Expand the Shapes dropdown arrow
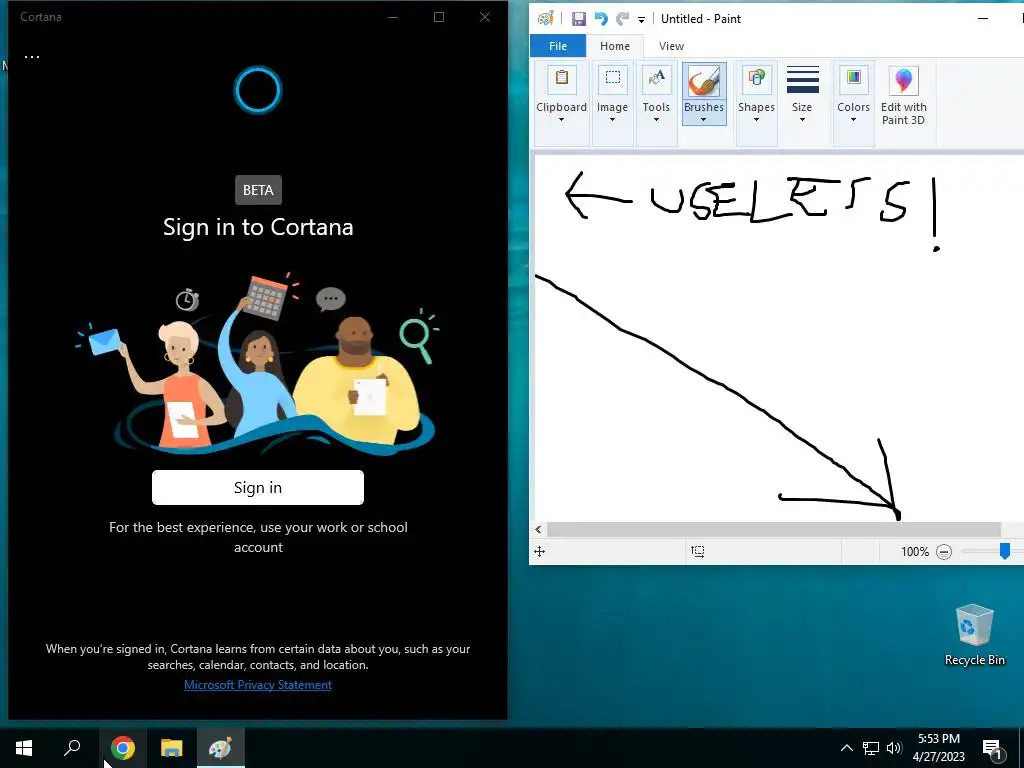The width and height of the screenshot is (1024, 768). 756,120
